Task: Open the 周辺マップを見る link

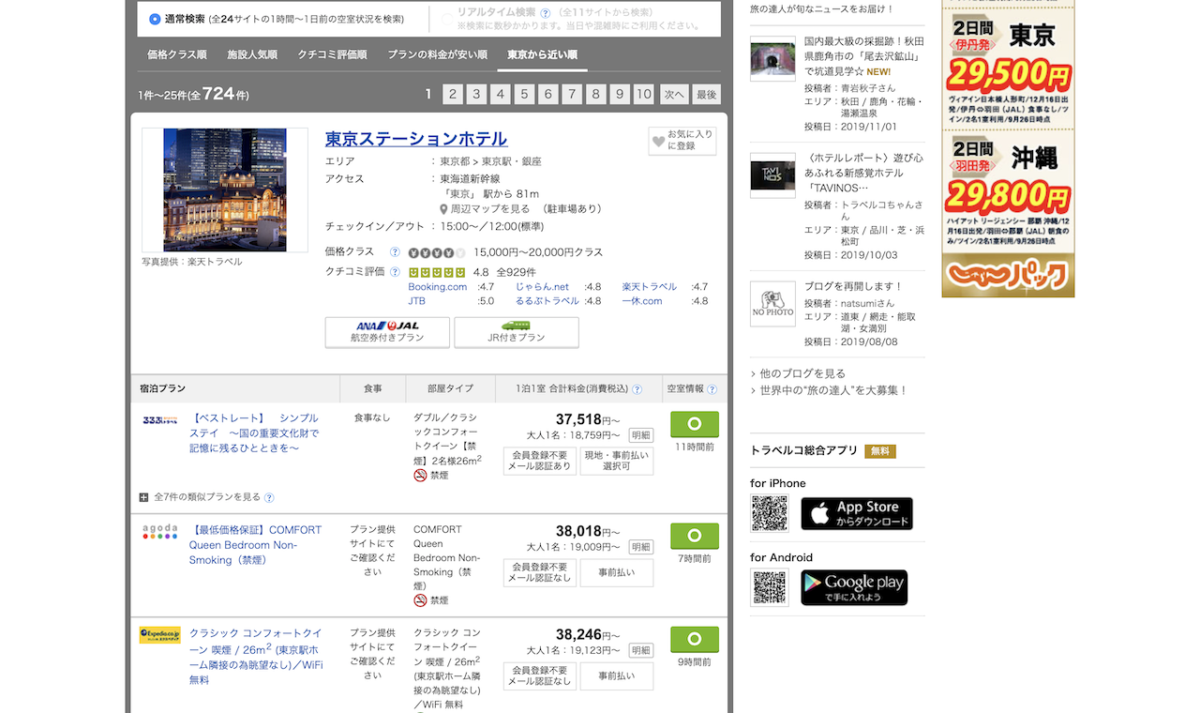Action: tap(490, 209)
